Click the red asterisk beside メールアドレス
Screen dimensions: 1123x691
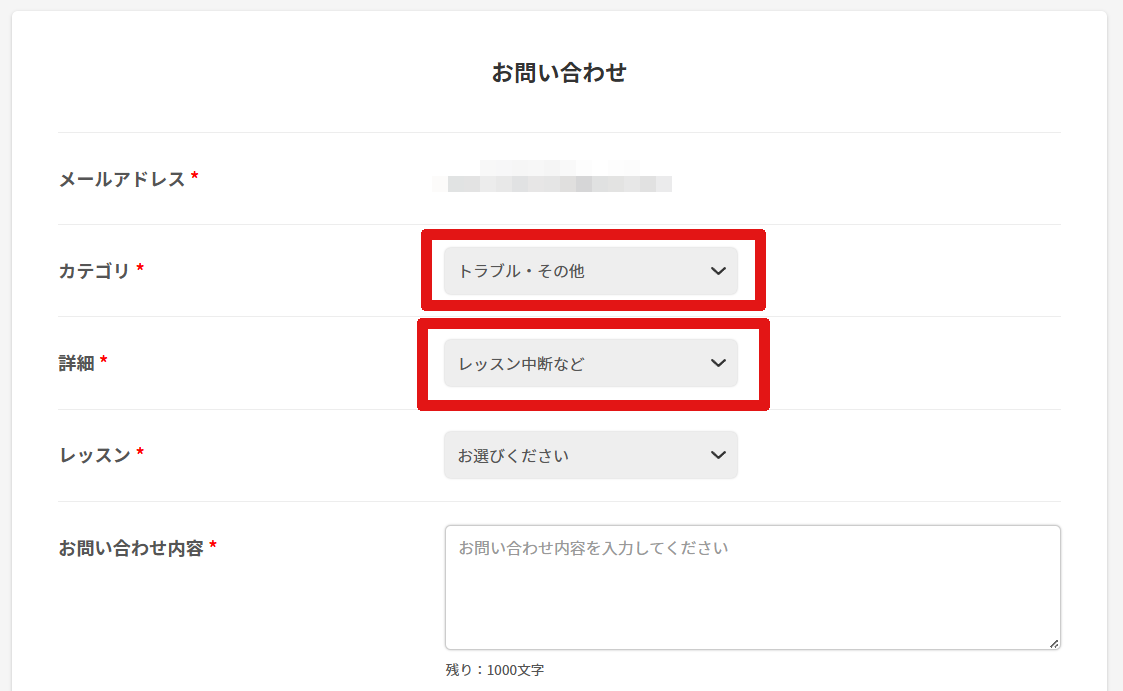(195, 177)
